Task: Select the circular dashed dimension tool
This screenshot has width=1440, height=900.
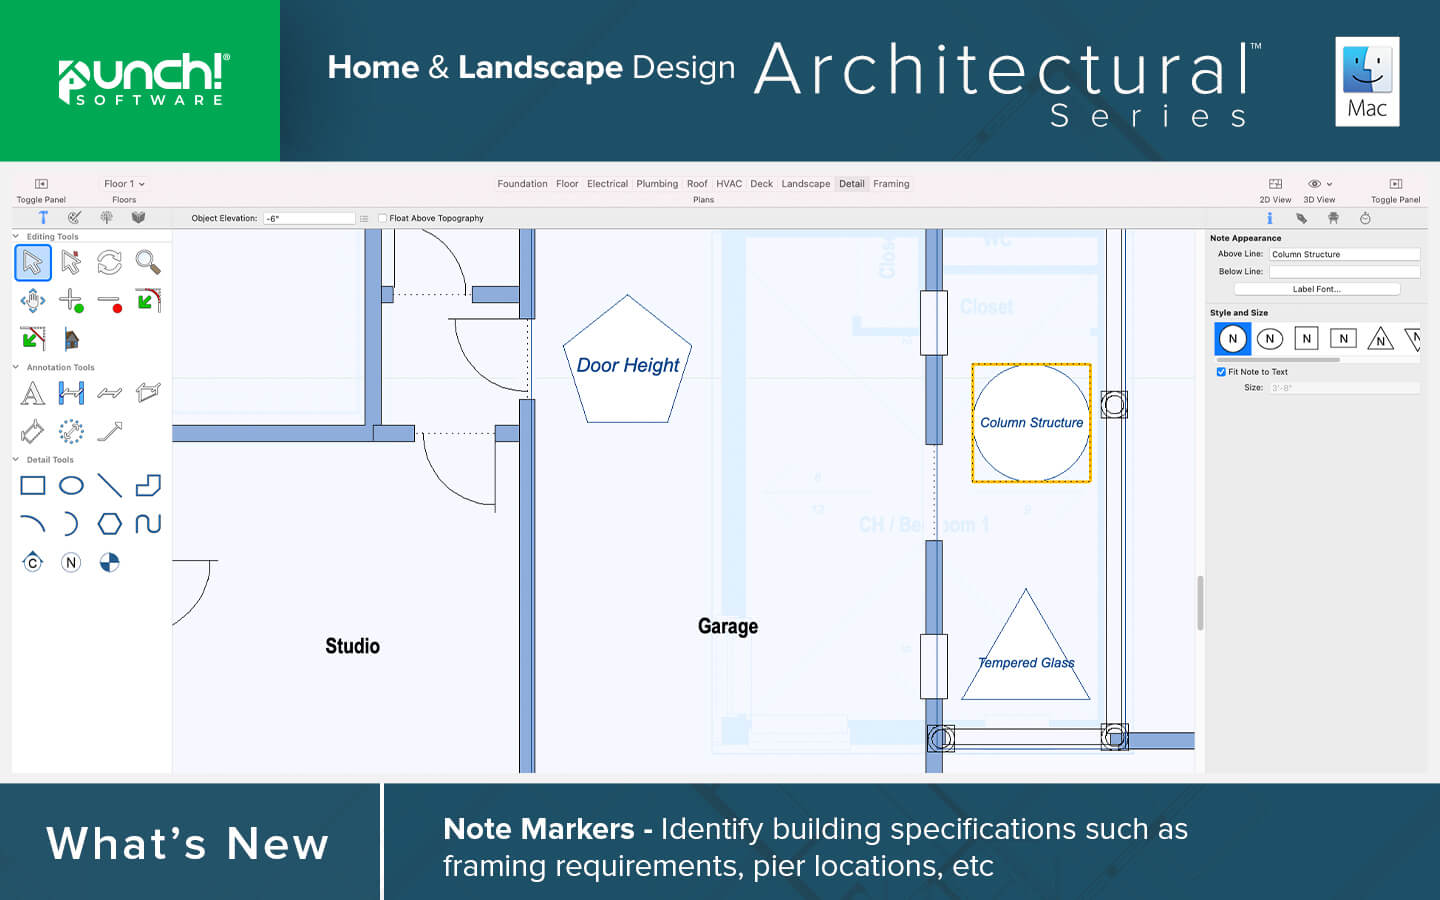Action: click(x=71, y=431)
